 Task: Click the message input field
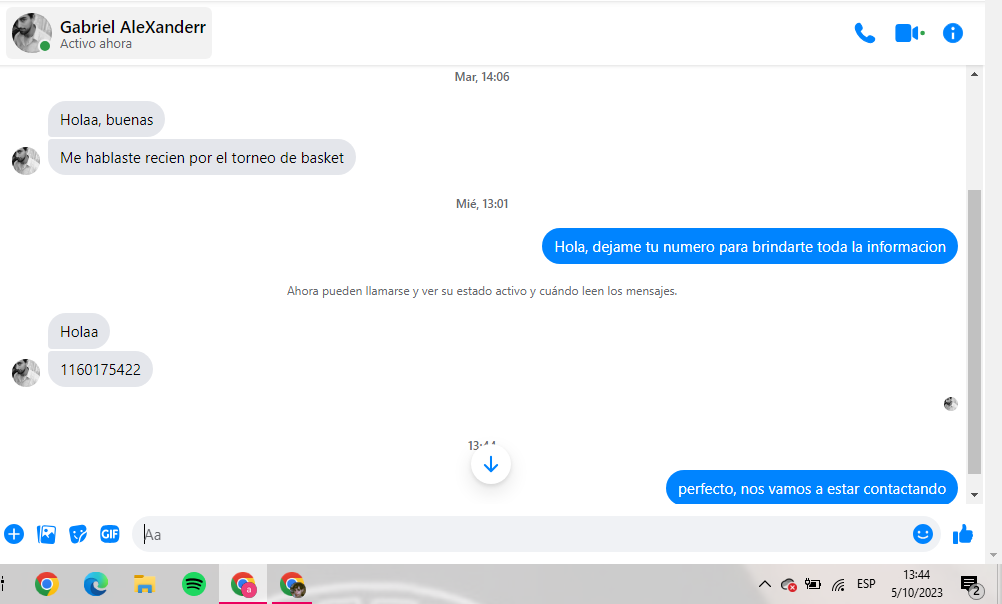point(524,534)
